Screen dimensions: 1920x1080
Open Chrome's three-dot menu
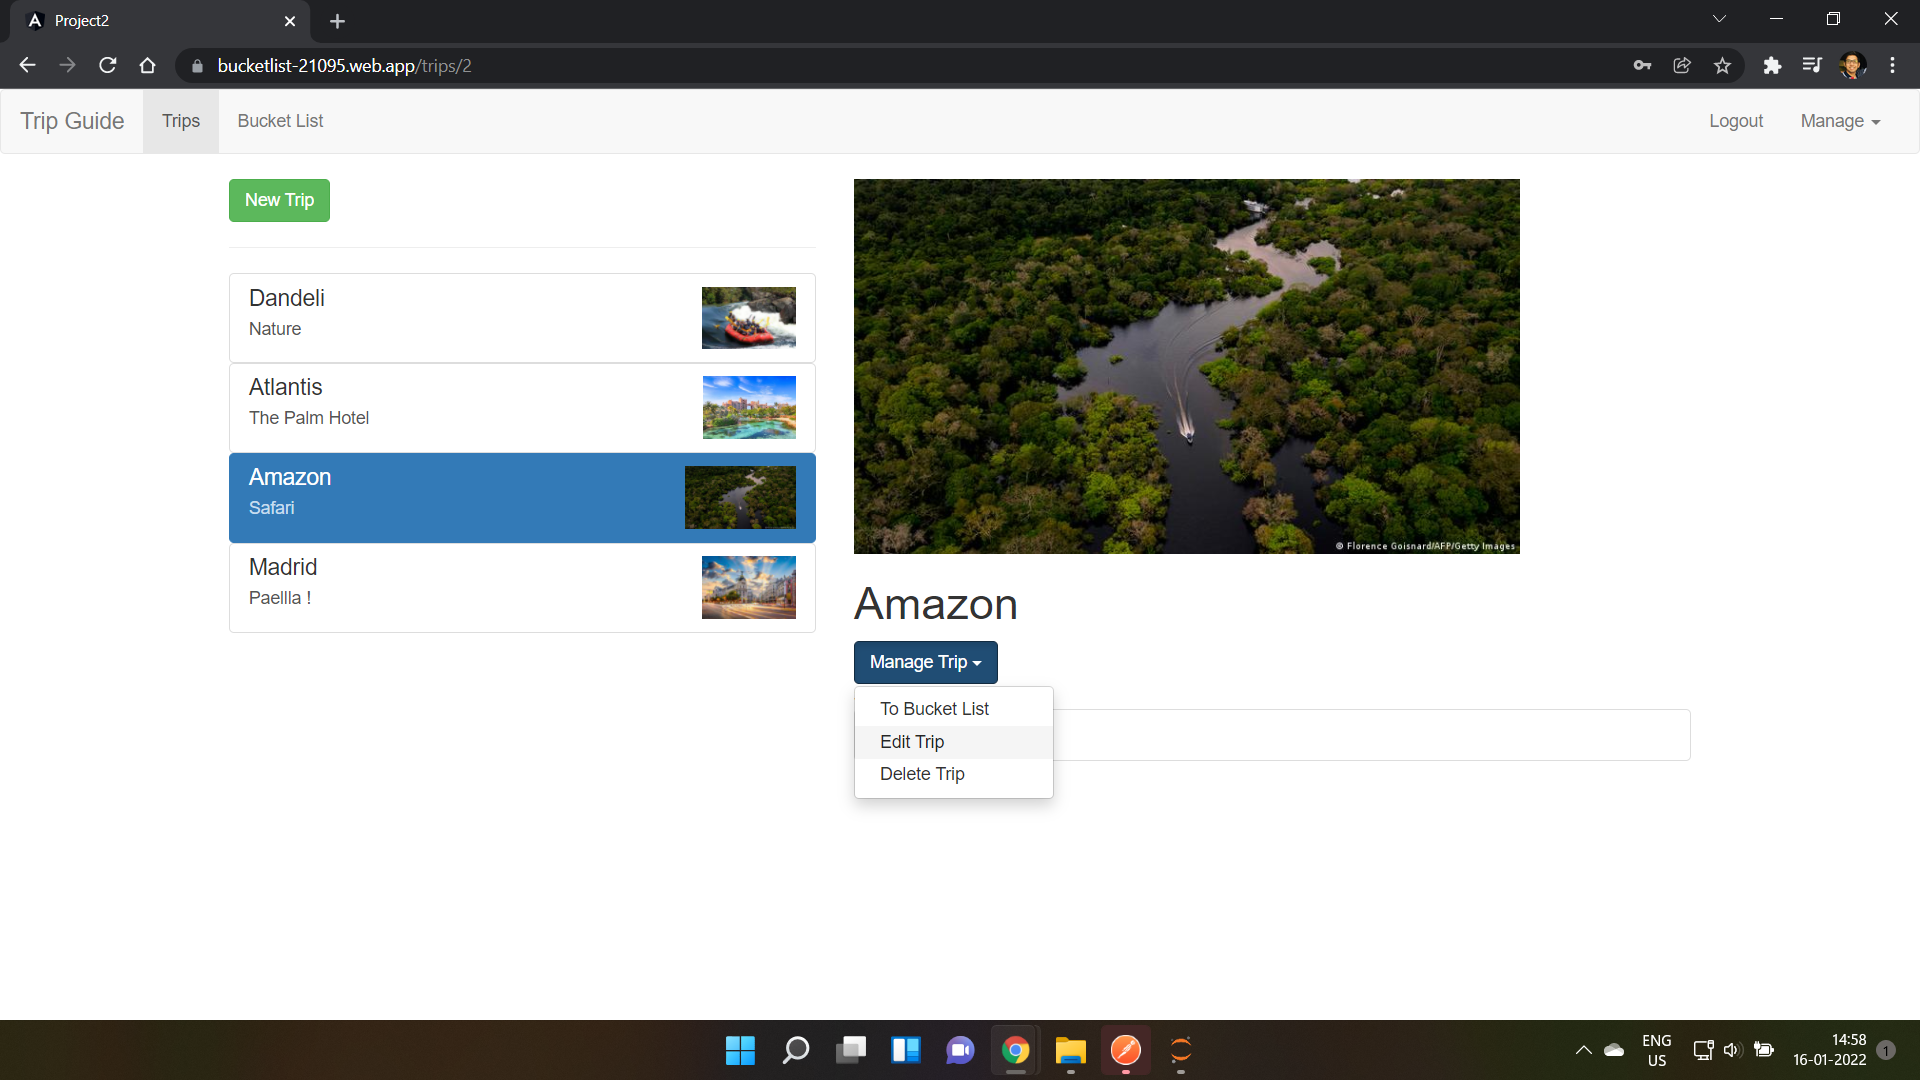tap(1892, 66)
